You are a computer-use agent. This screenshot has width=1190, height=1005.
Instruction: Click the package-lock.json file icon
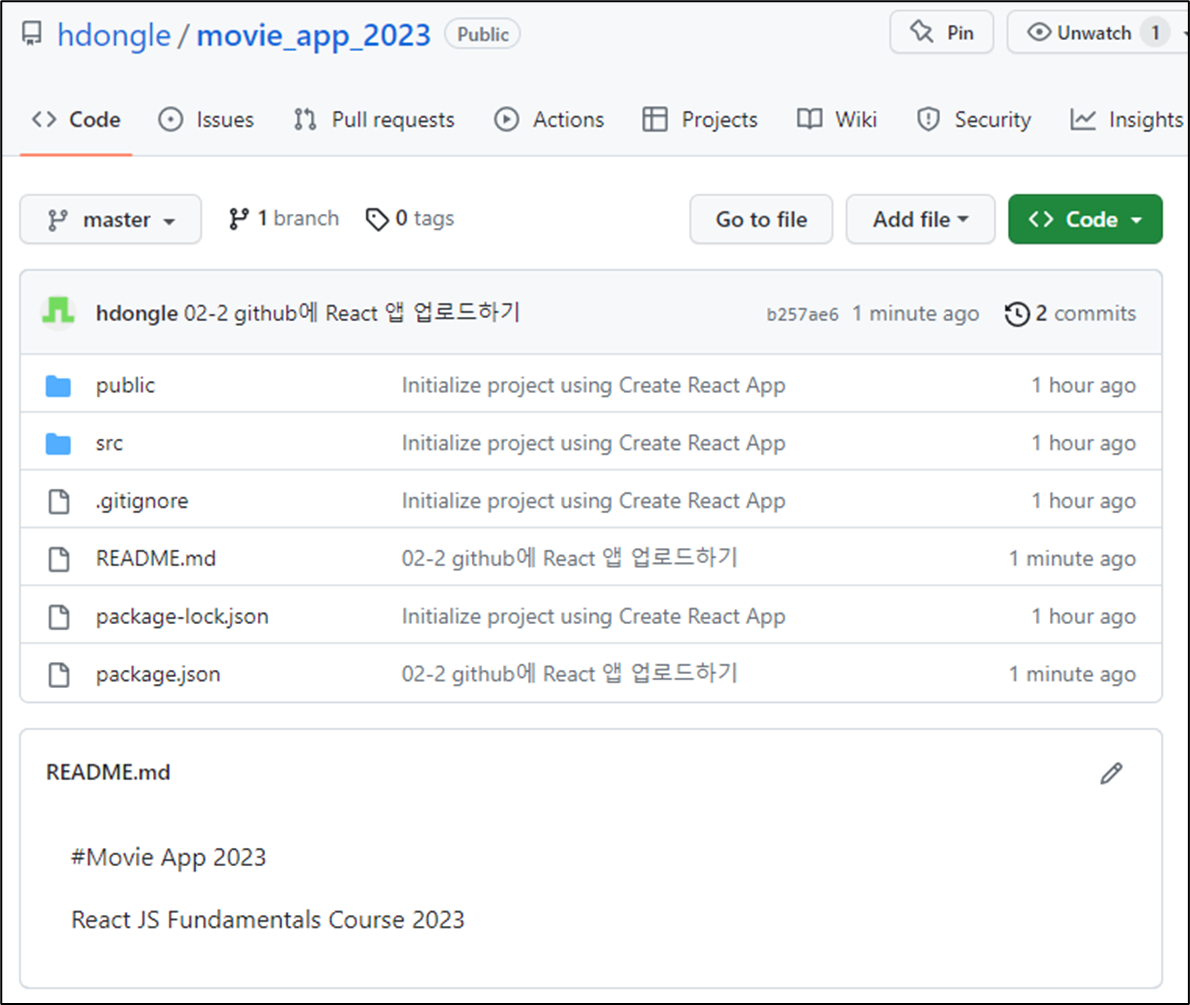click(x=58, y=616)
